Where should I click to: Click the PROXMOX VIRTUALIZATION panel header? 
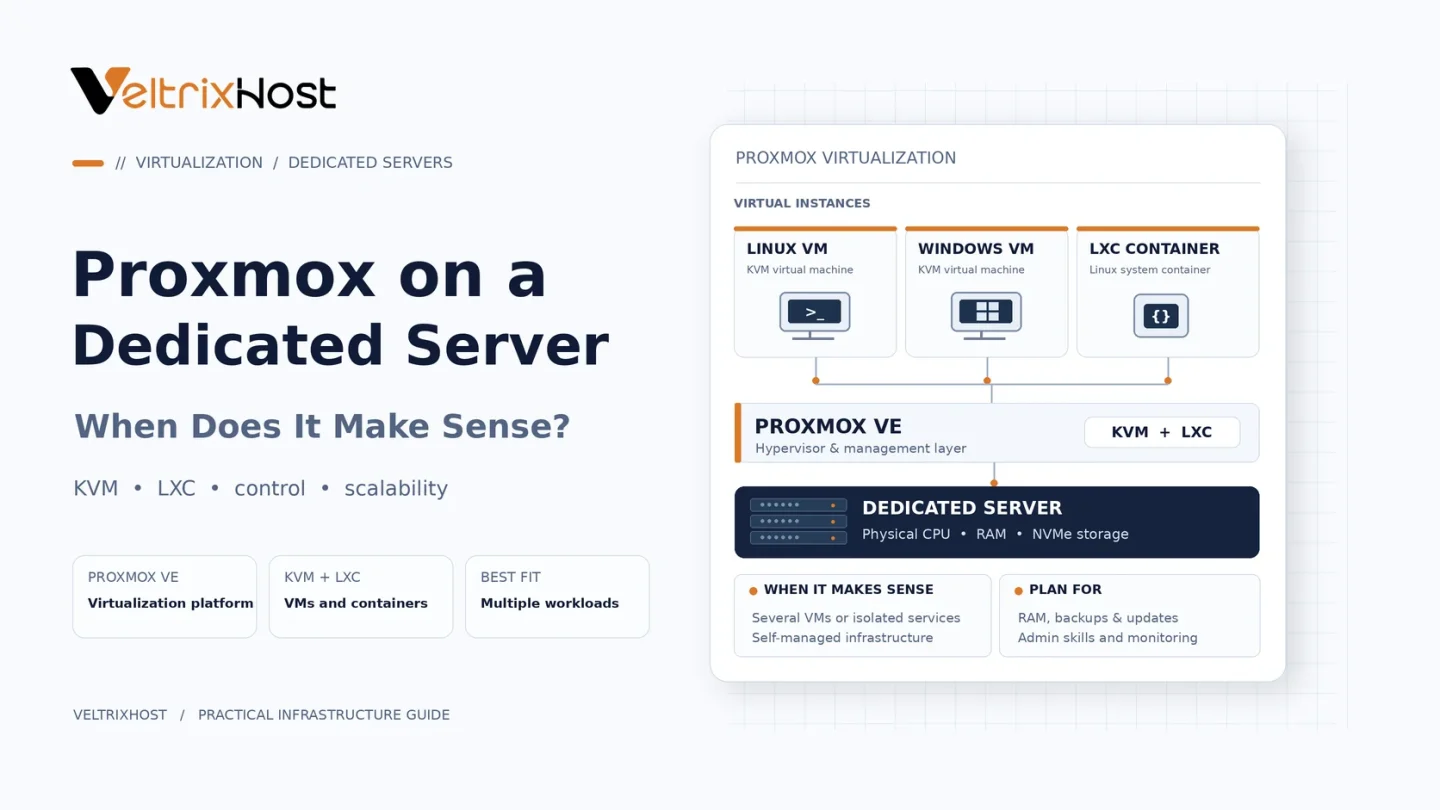pyautogui.click(x=846, y=158)
